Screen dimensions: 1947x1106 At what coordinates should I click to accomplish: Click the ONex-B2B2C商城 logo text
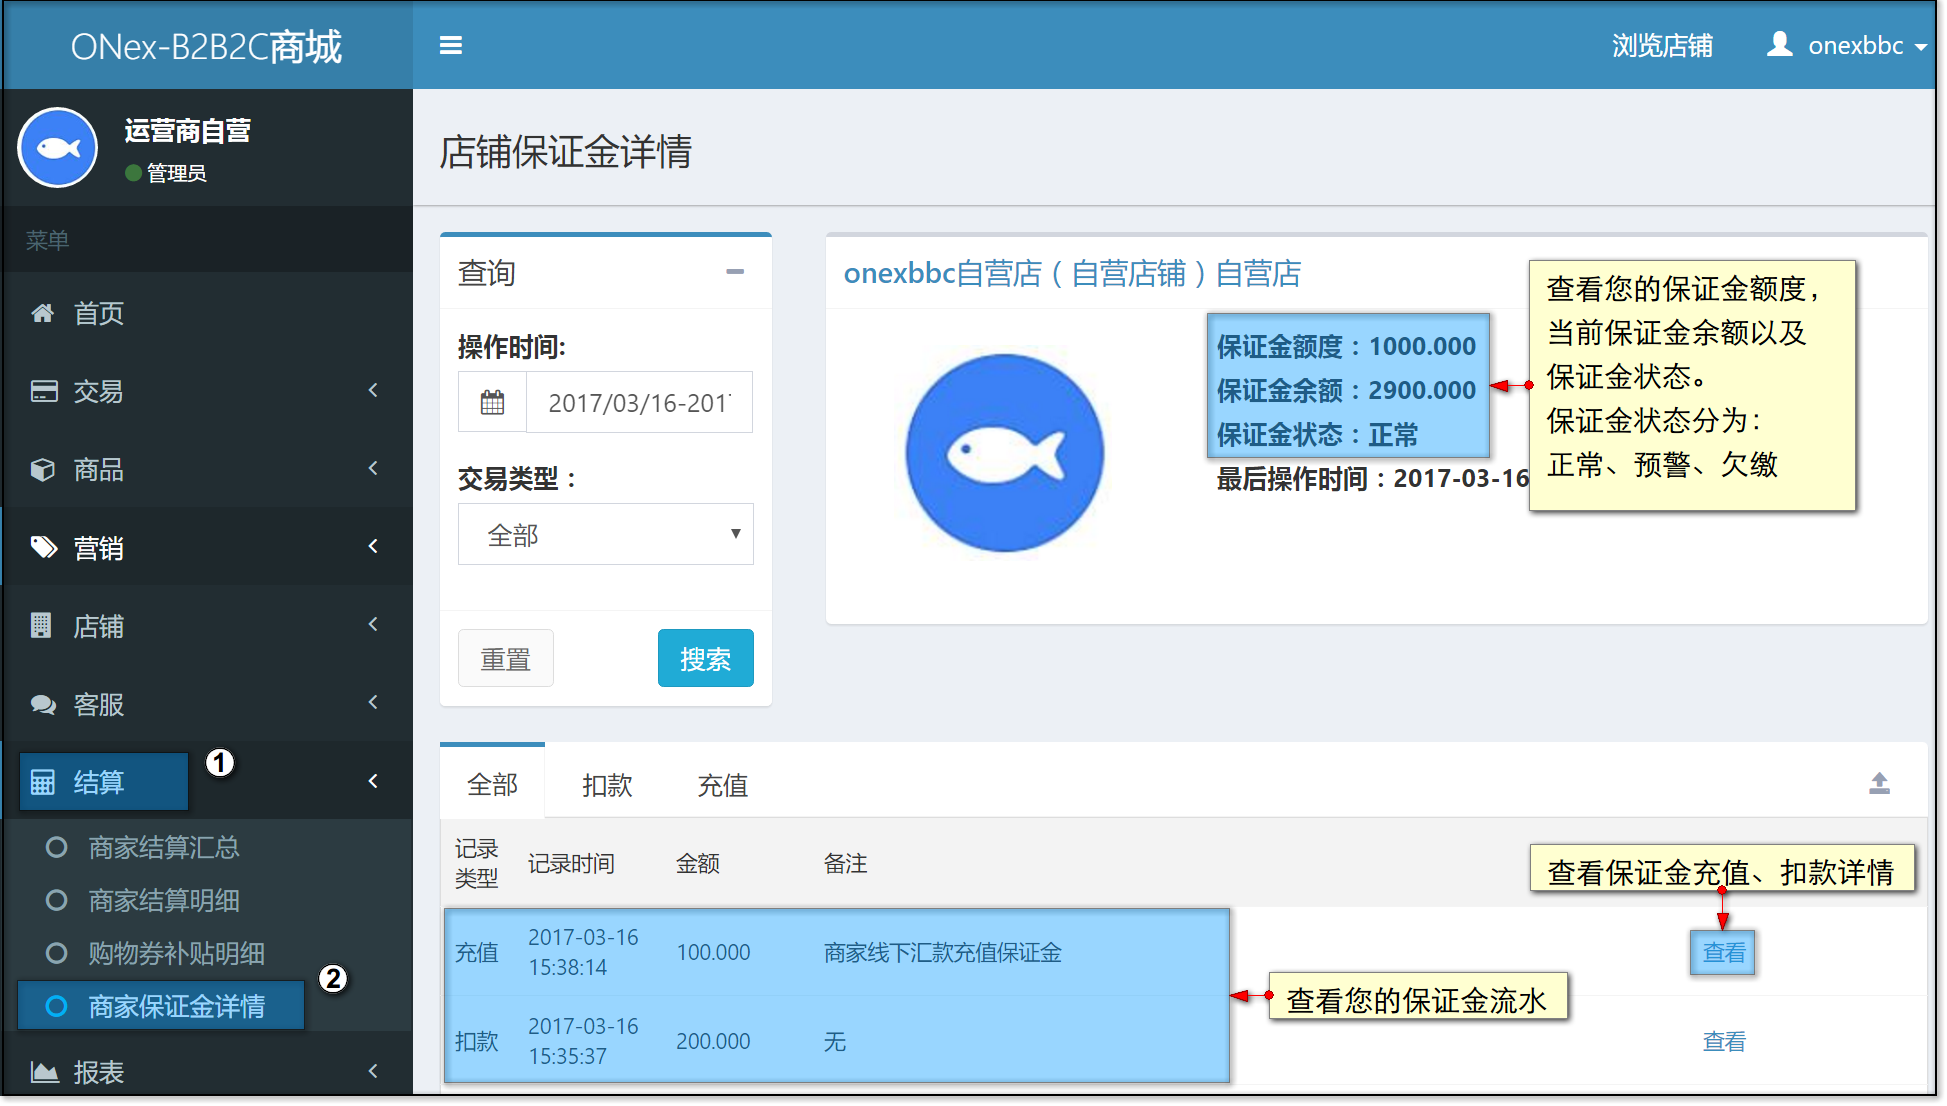coord(206,47)
